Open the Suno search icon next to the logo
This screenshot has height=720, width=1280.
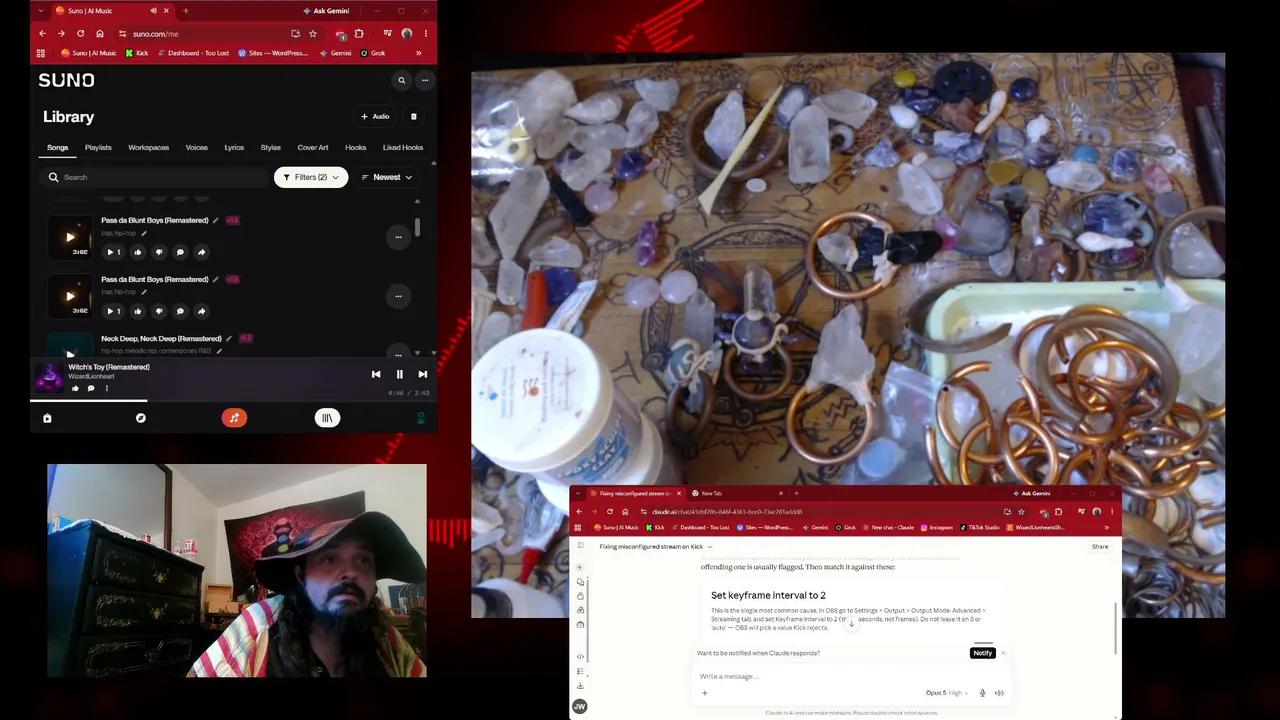tap(402, 80)
